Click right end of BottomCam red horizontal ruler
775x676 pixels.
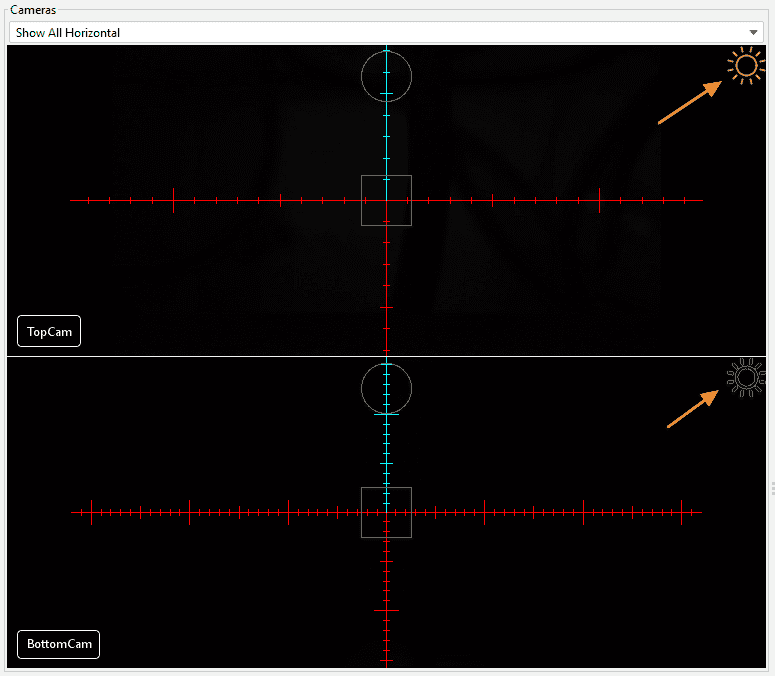click(700, 512)
